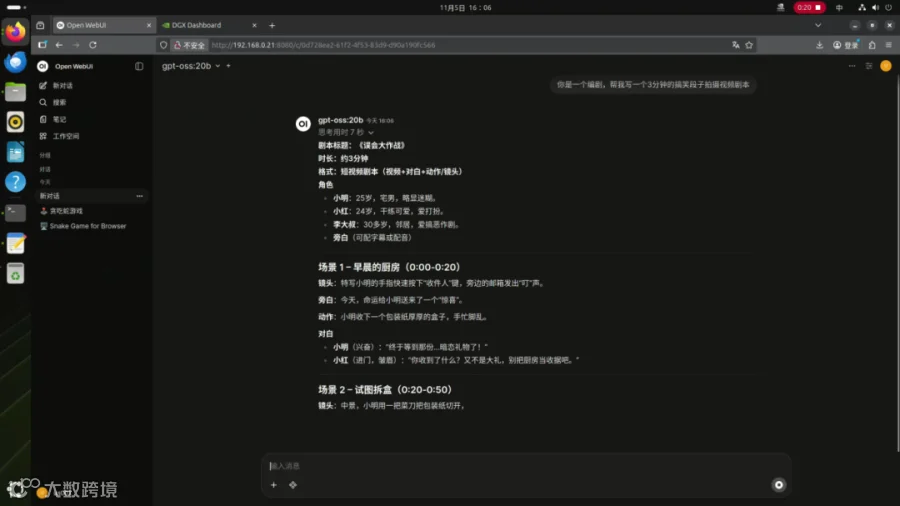Click the Activities indicator at top left
The width and height of the screenshot is (900, 506).
tap(16, 7)
